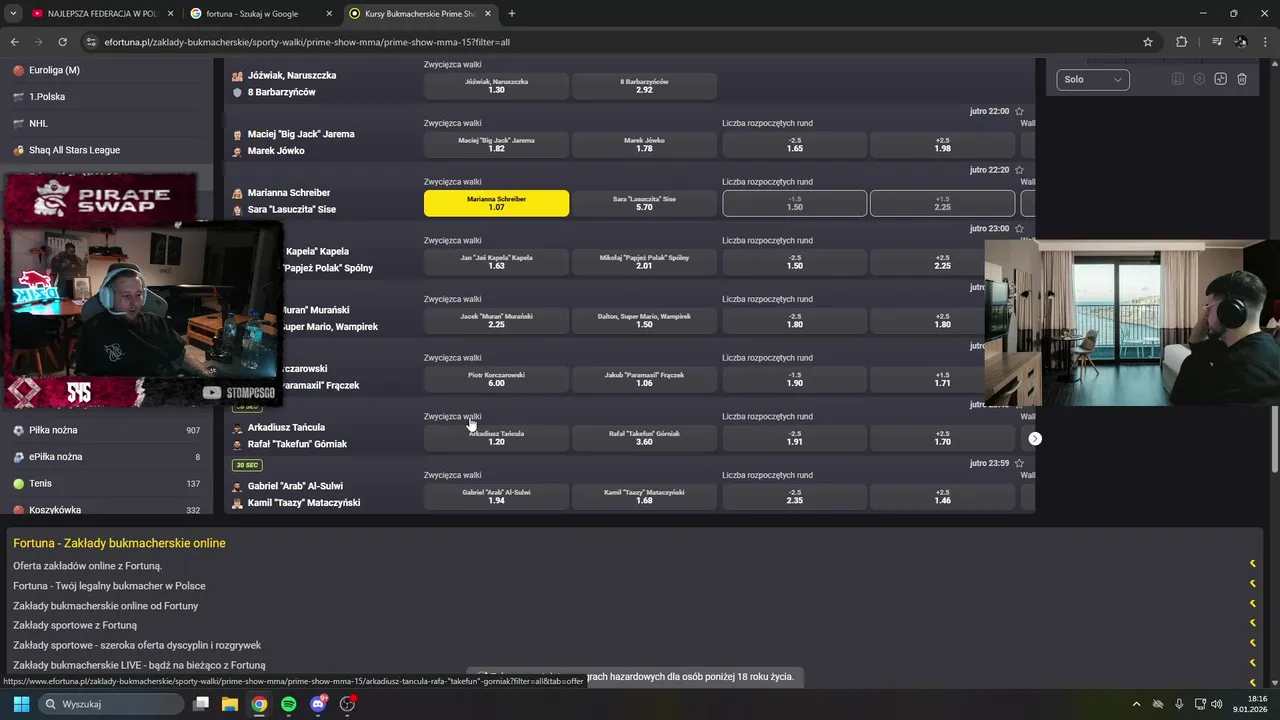The width and height of the screenshot is (1280, 720).
Task: Expand 'Oferta zakładów online z Fortuną.' section arrow
Action: coord(1252,564)
